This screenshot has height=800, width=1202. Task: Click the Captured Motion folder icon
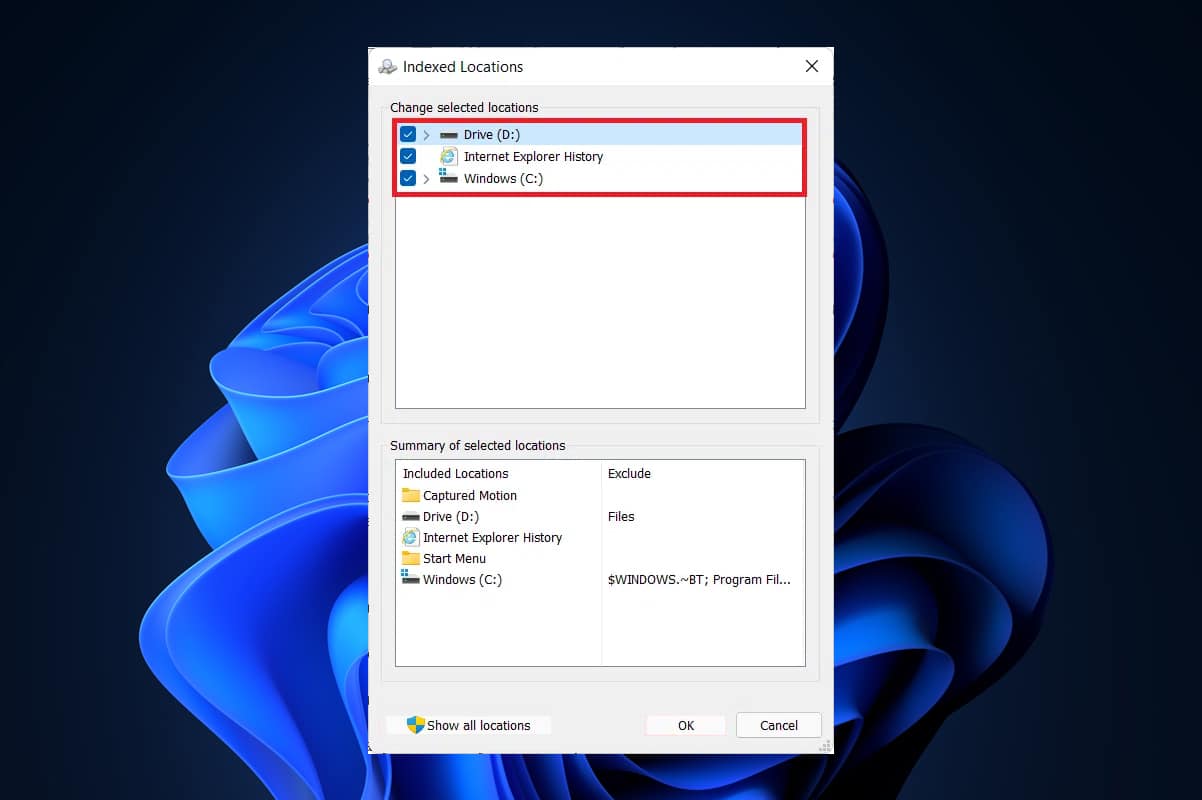tap(412, 495)
